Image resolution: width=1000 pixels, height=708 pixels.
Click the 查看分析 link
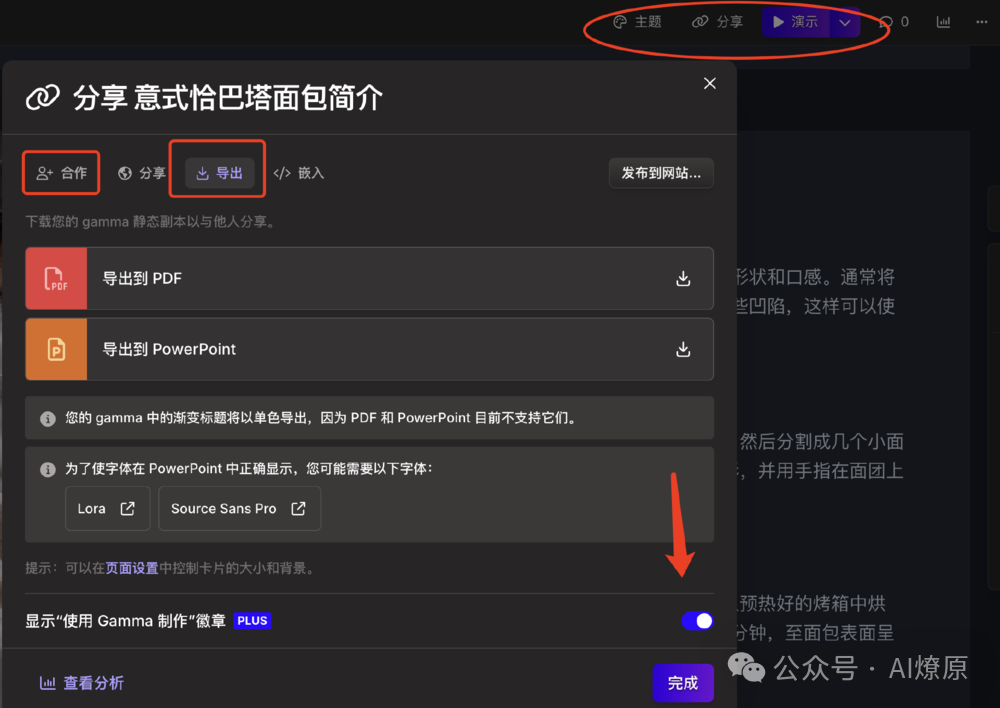point(81,683)
